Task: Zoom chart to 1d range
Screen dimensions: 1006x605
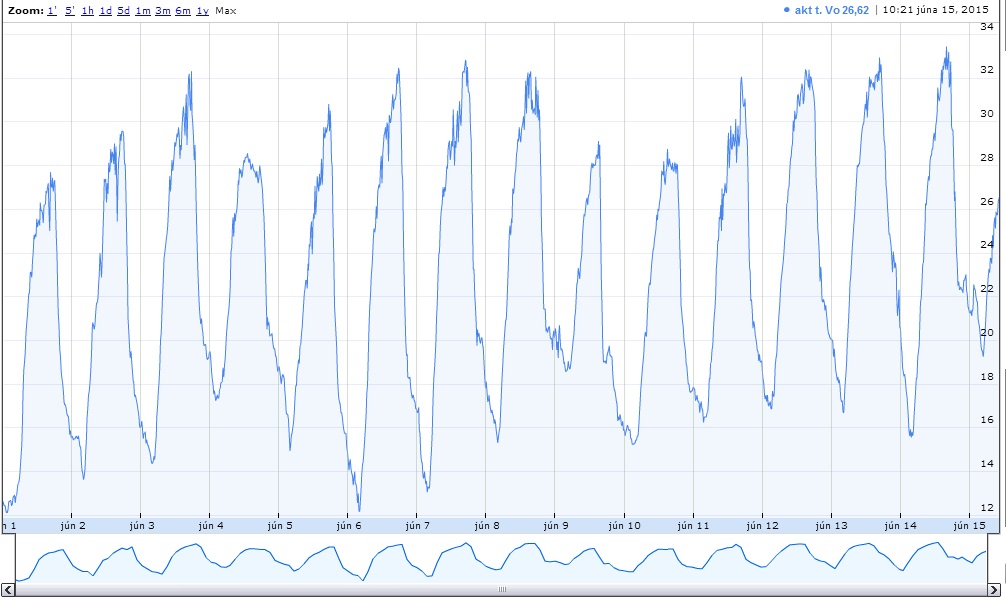Action: tap(106, 10)
